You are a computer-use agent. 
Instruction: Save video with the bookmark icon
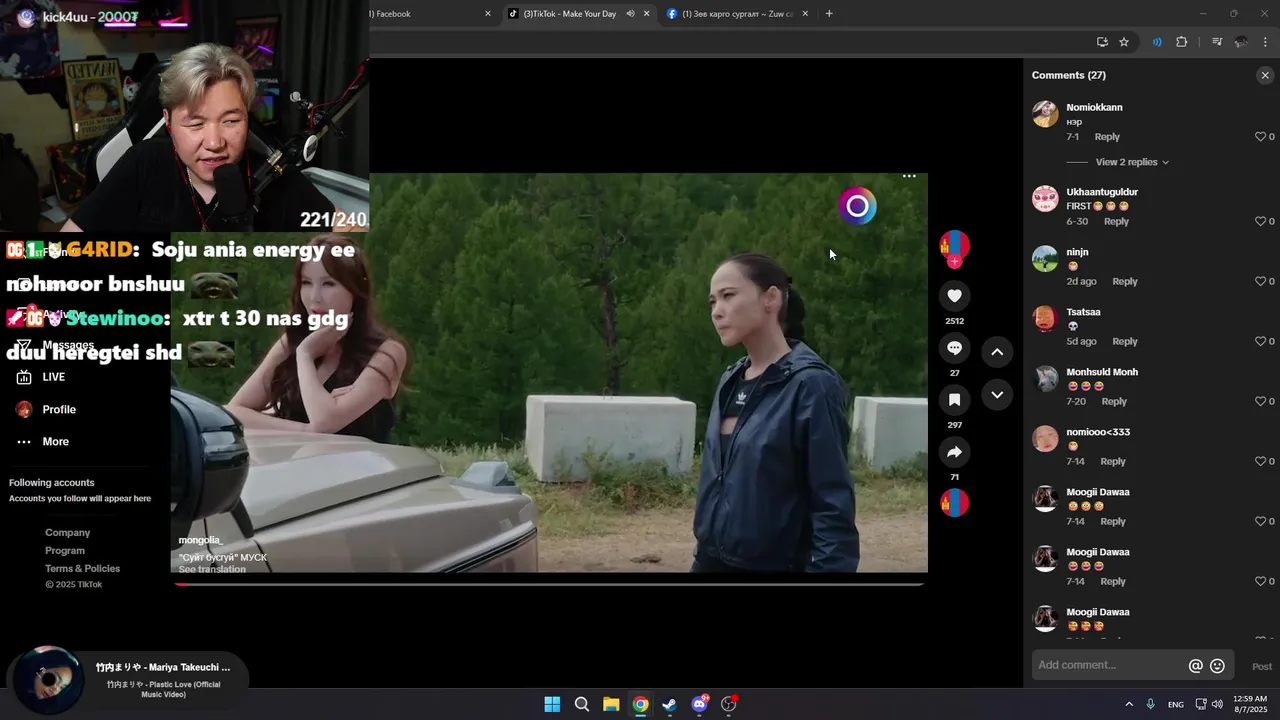(x=954, y=400)
